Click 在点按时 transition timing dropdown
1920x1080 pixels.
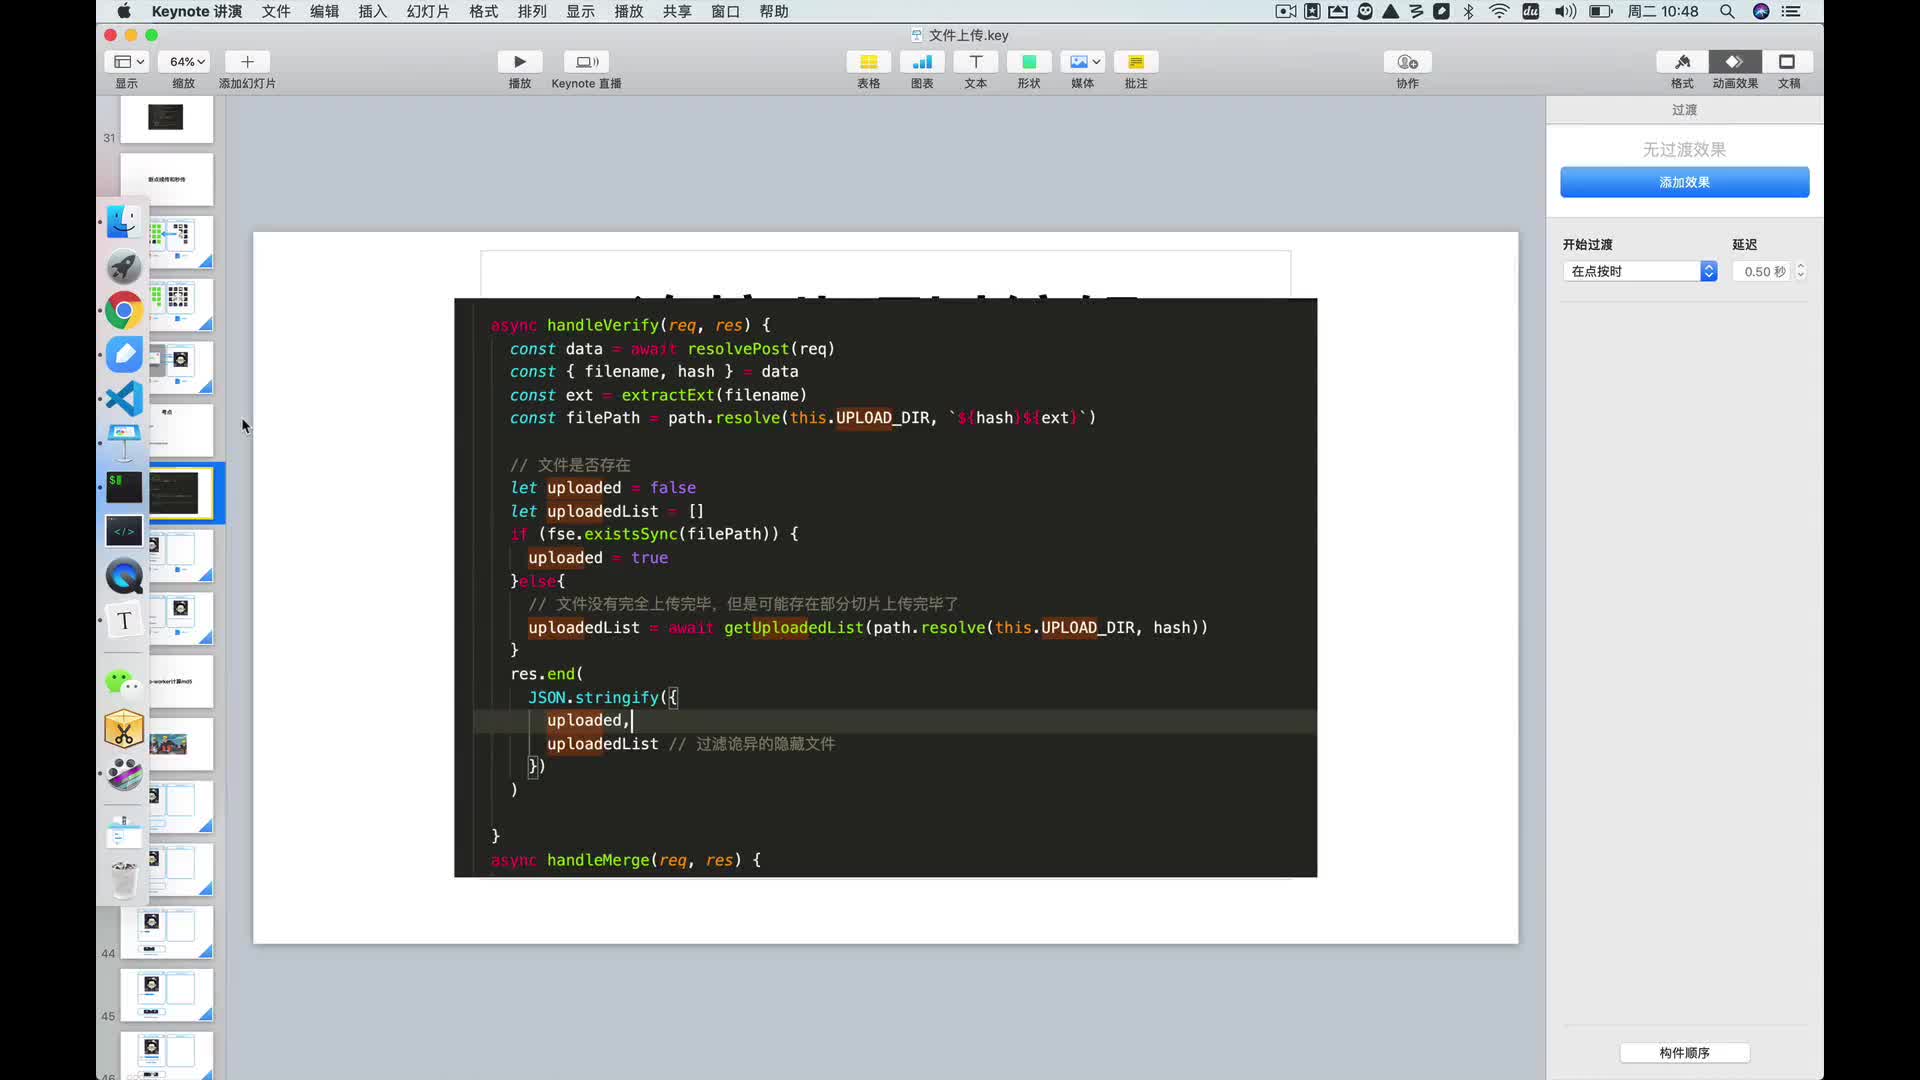(1639, 270)
